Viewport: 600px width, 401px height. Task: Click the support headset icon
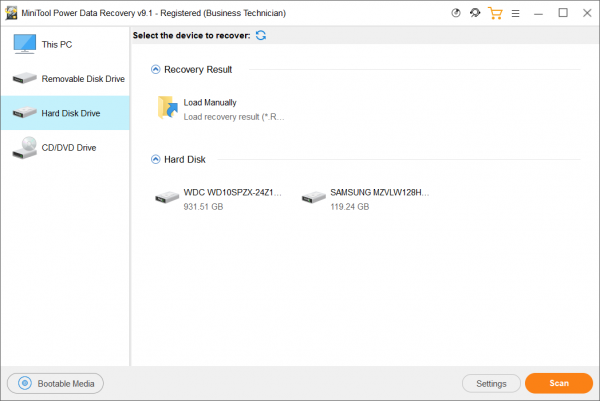point(475,13)
